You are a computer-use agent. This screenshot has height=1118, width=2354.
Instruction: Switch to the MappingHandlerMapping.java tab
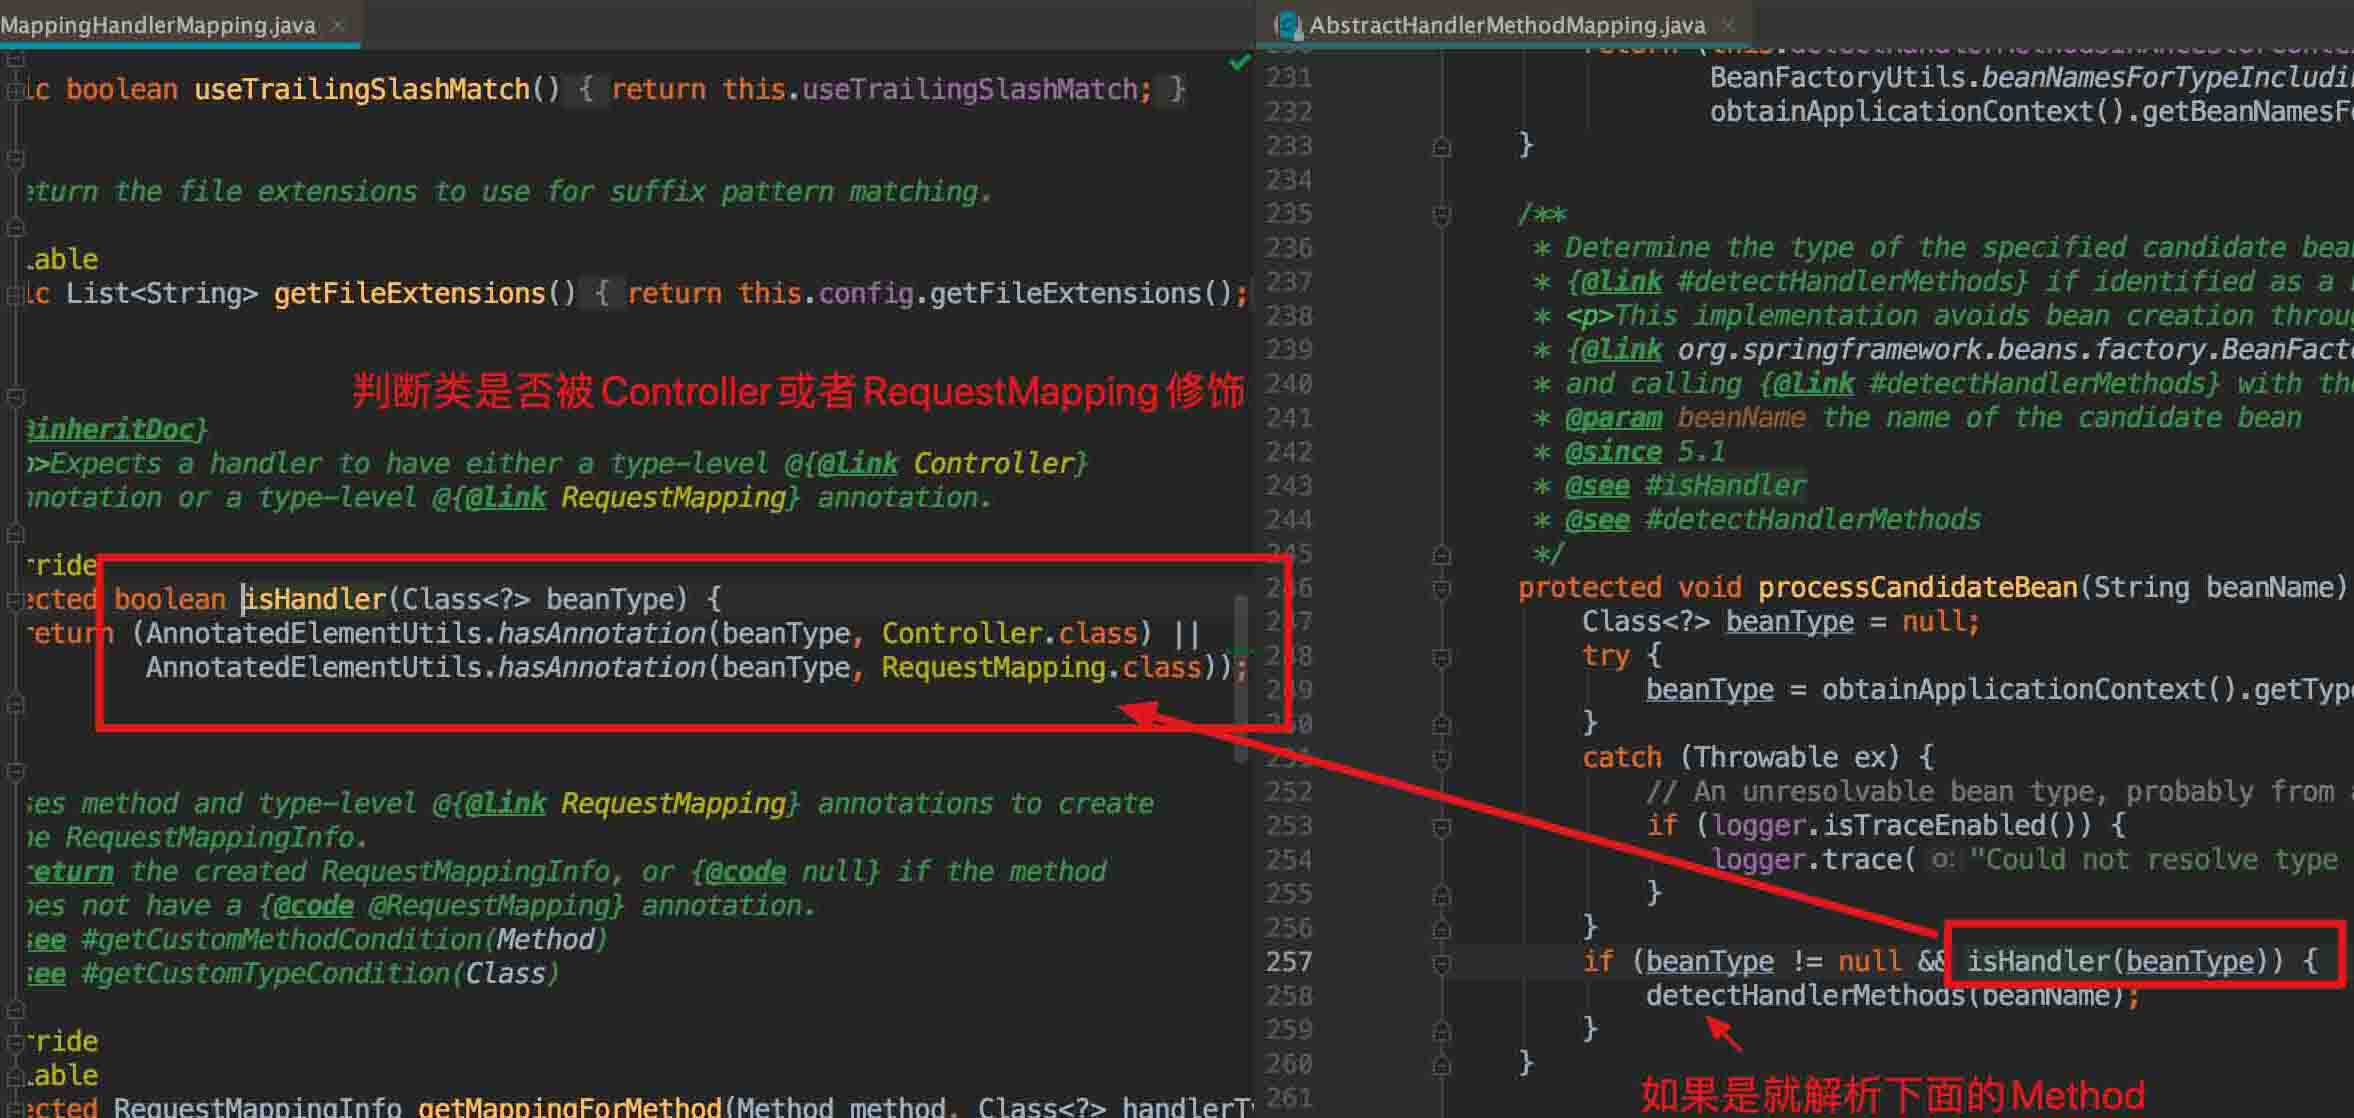(158, 25)
